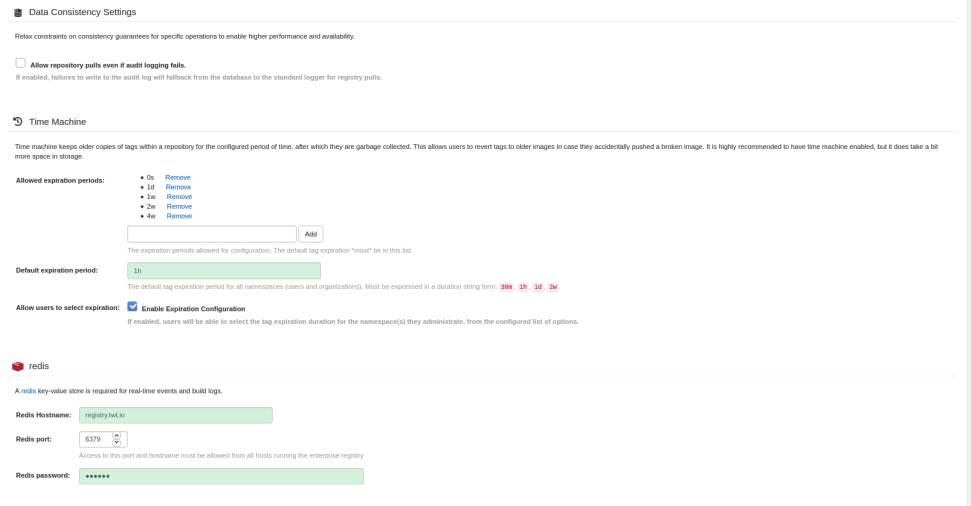Image resolution: width=971 pixels, height=506 pixels.
Task: Decrement the Redis port value
Action: 117,443
